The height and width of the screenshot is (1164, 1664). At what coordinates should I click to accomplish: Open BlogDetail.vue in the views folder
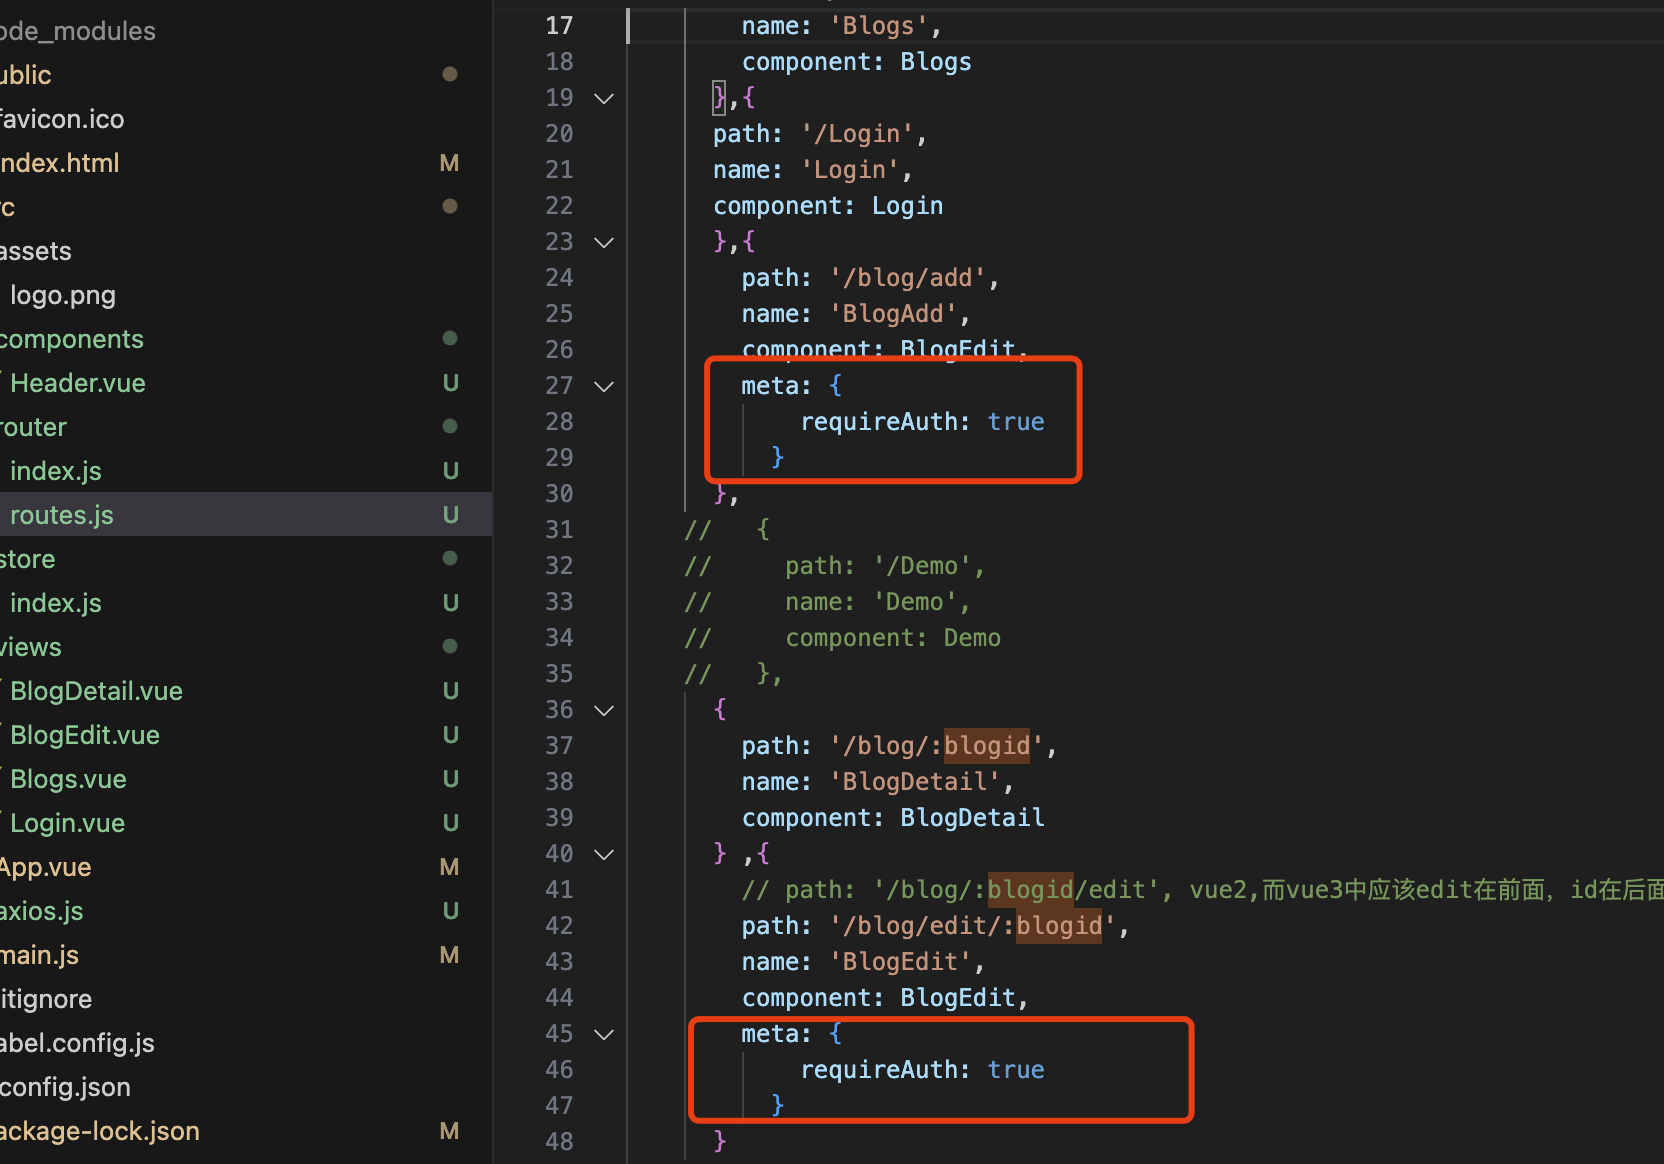pos(96,691)
